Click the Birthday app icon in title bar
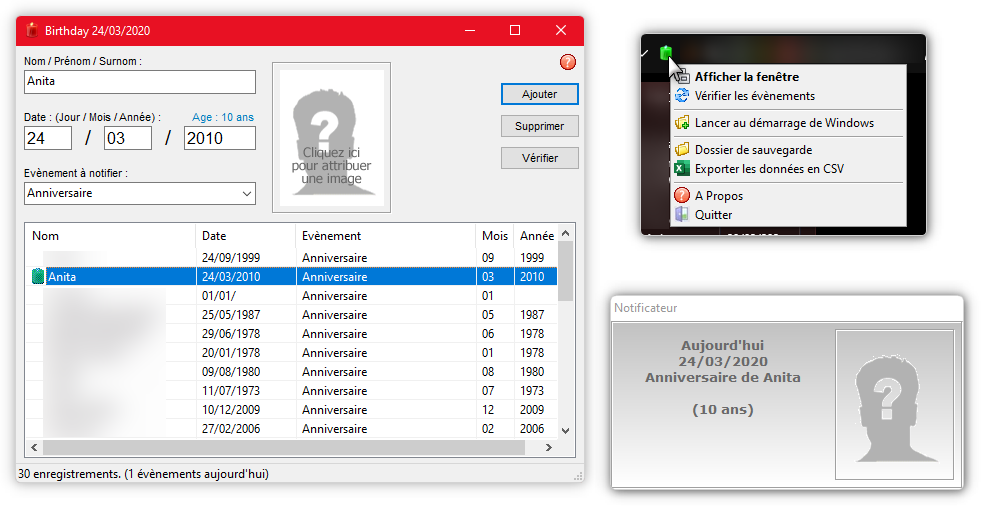 click(x=31, y=30)
